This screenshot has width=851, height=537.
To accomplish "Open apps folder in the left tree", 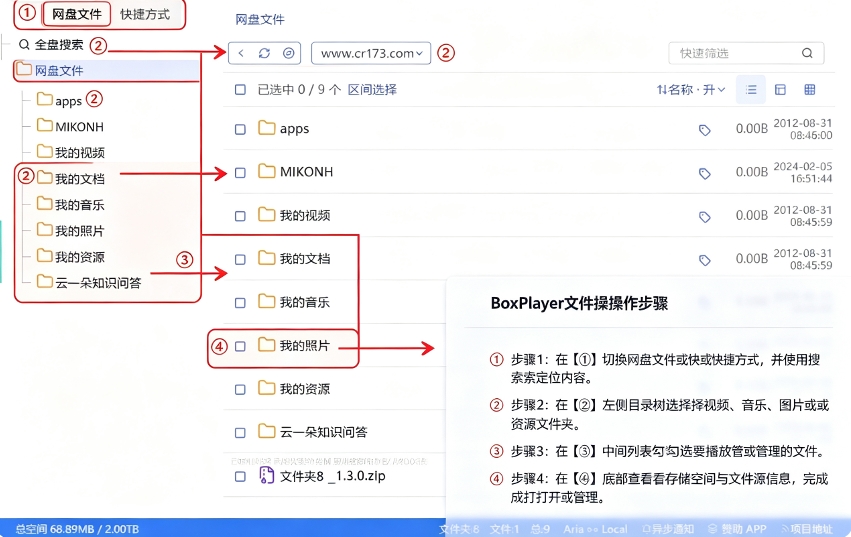I will click(x=60, y=100).
